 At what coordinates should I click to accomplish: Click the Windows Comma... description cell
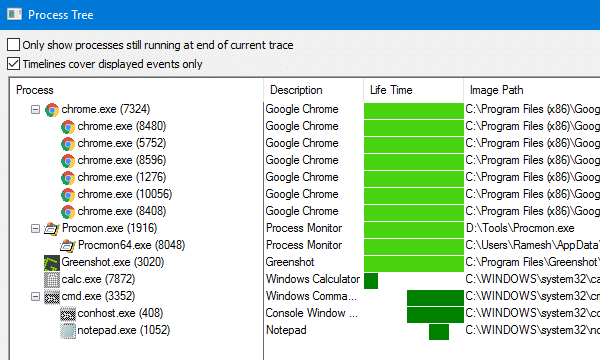[311, 296]
